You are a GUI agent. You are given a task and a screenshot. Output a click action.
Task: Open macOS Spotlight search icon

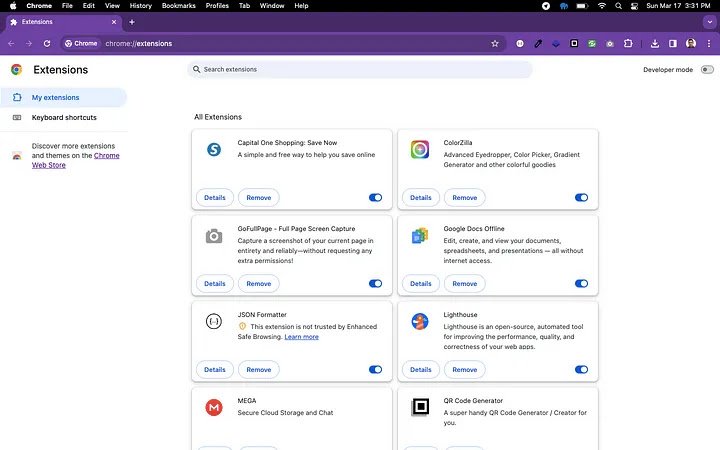click(619, 6)
